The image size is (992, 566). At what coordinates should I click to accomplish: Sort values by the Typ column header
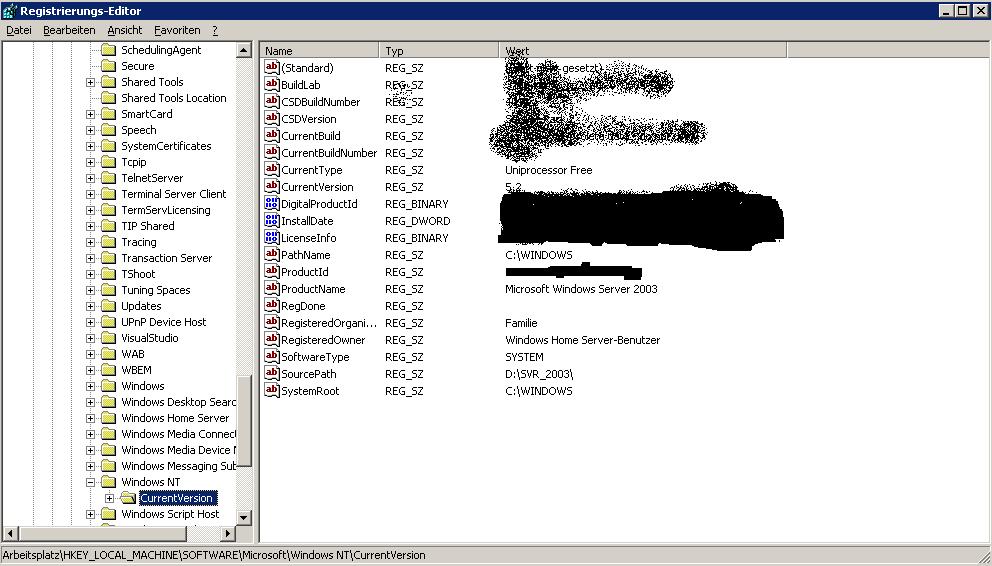(439, 51)
